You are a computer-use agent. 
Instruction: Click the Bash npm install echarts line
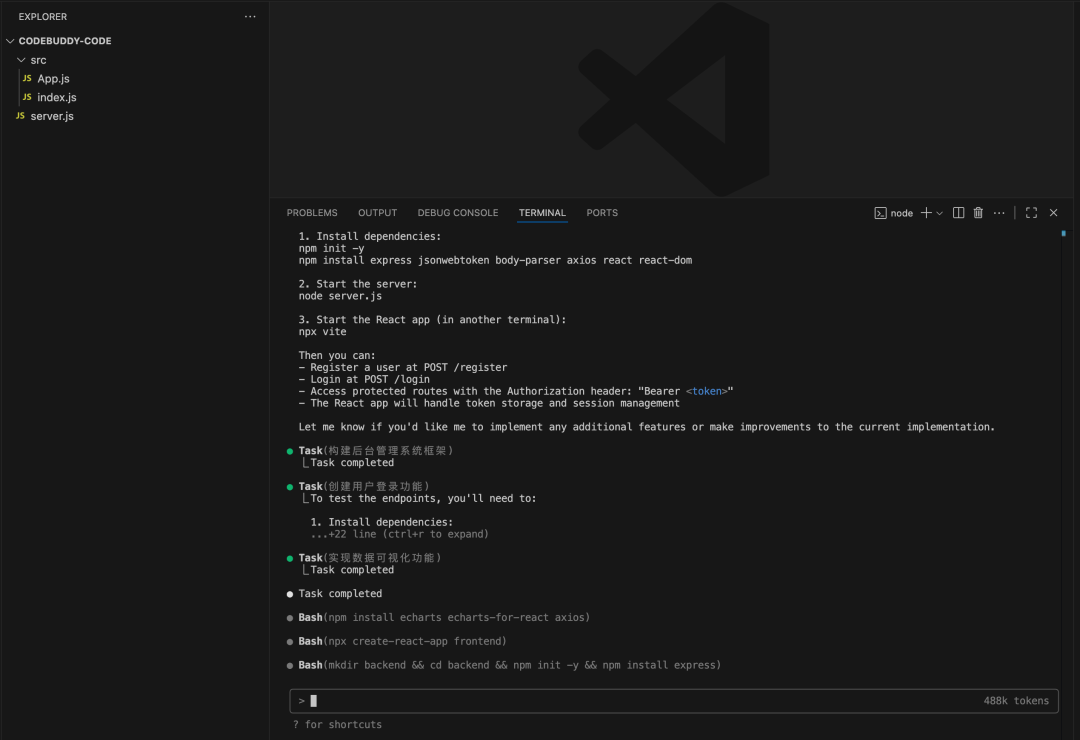[x=444, y=617]
